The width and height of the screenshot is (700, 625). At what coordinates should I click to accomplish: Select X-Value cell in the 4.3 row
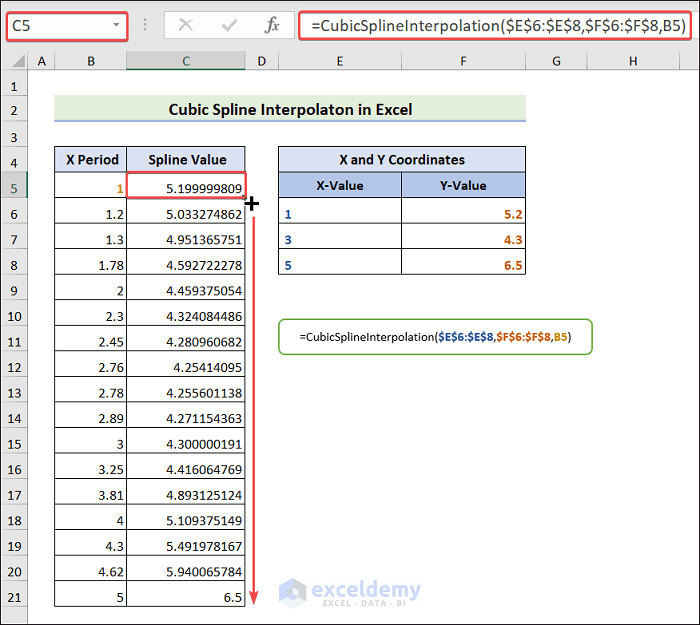pyautogui.click(x=340, y=236)
